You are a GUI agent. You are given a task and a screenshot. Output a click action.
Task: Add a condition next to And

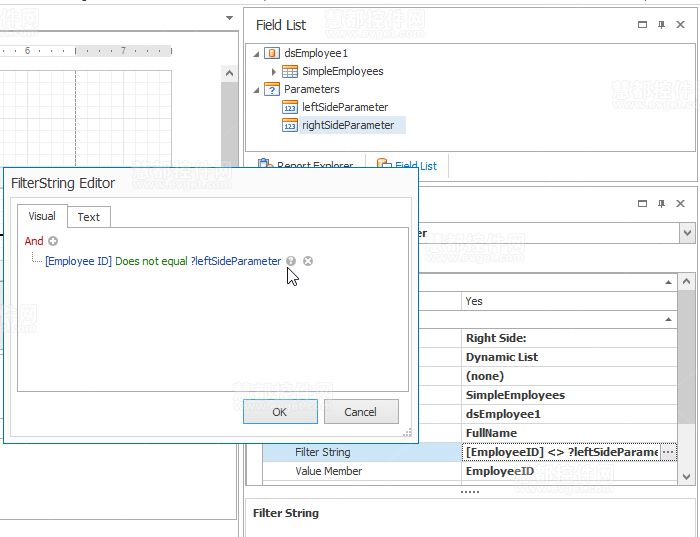(x=53, y=241)
